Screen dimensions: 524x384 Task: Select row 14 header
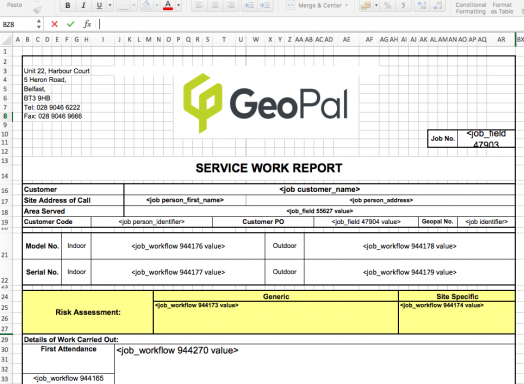pos(5,176)
